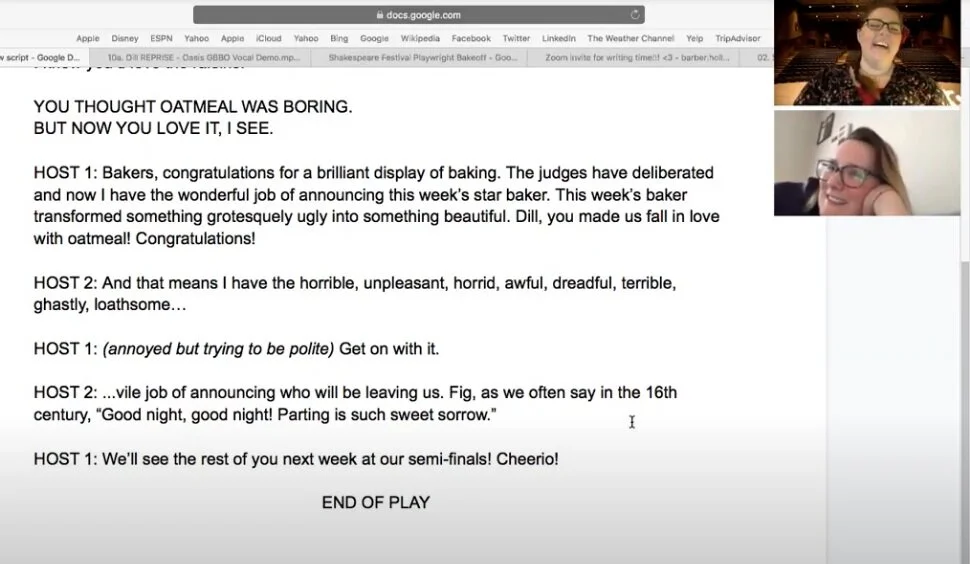This screenshot has width=970, height=564.
Task: Open the LinkedIn bookmark
Action: [559, 38]
